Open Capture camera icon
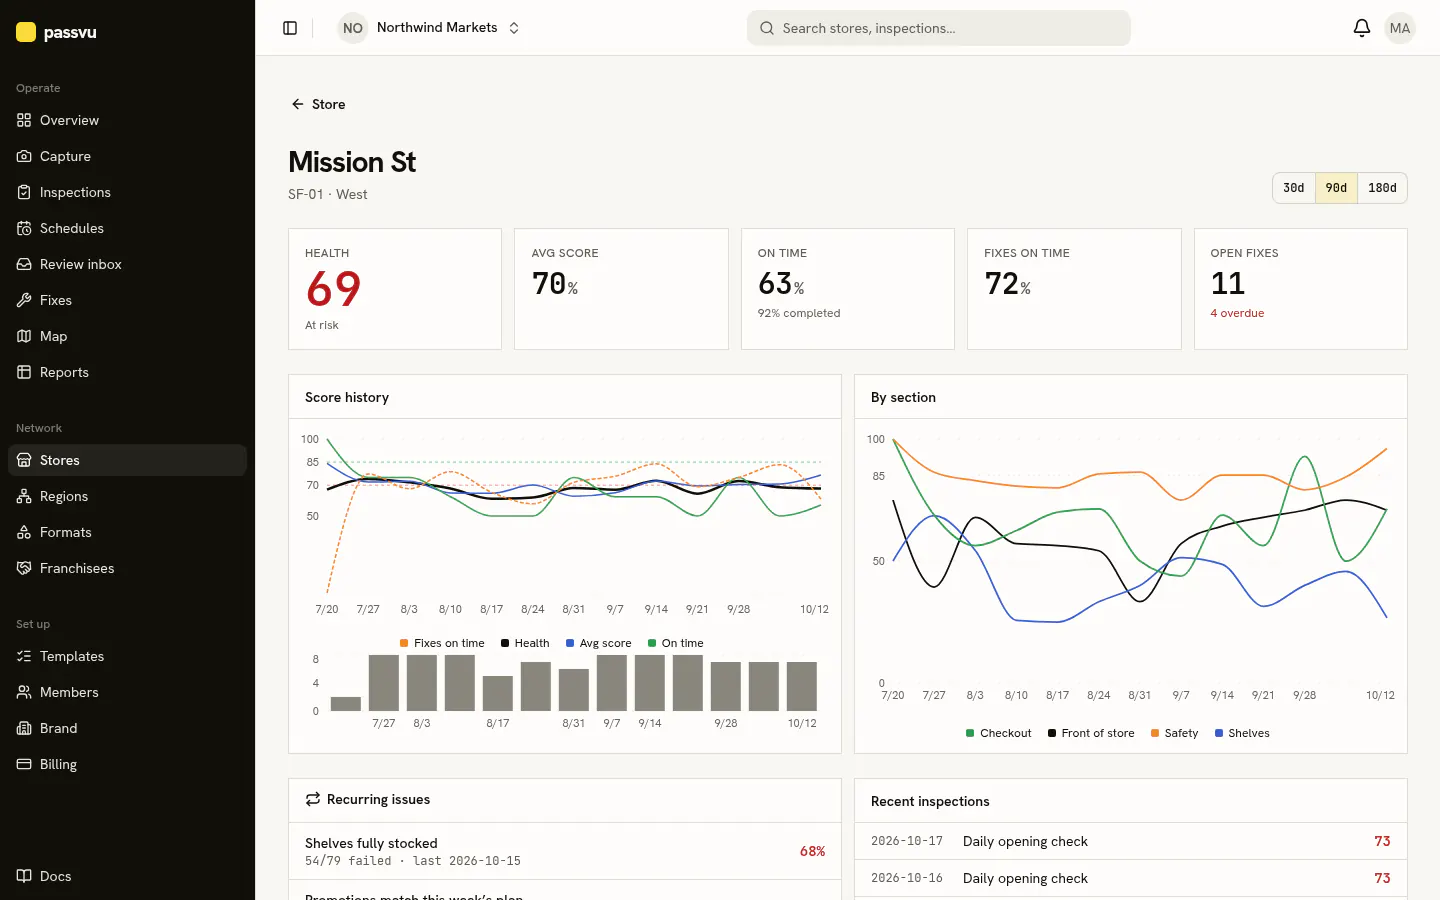 click(24, 156)
